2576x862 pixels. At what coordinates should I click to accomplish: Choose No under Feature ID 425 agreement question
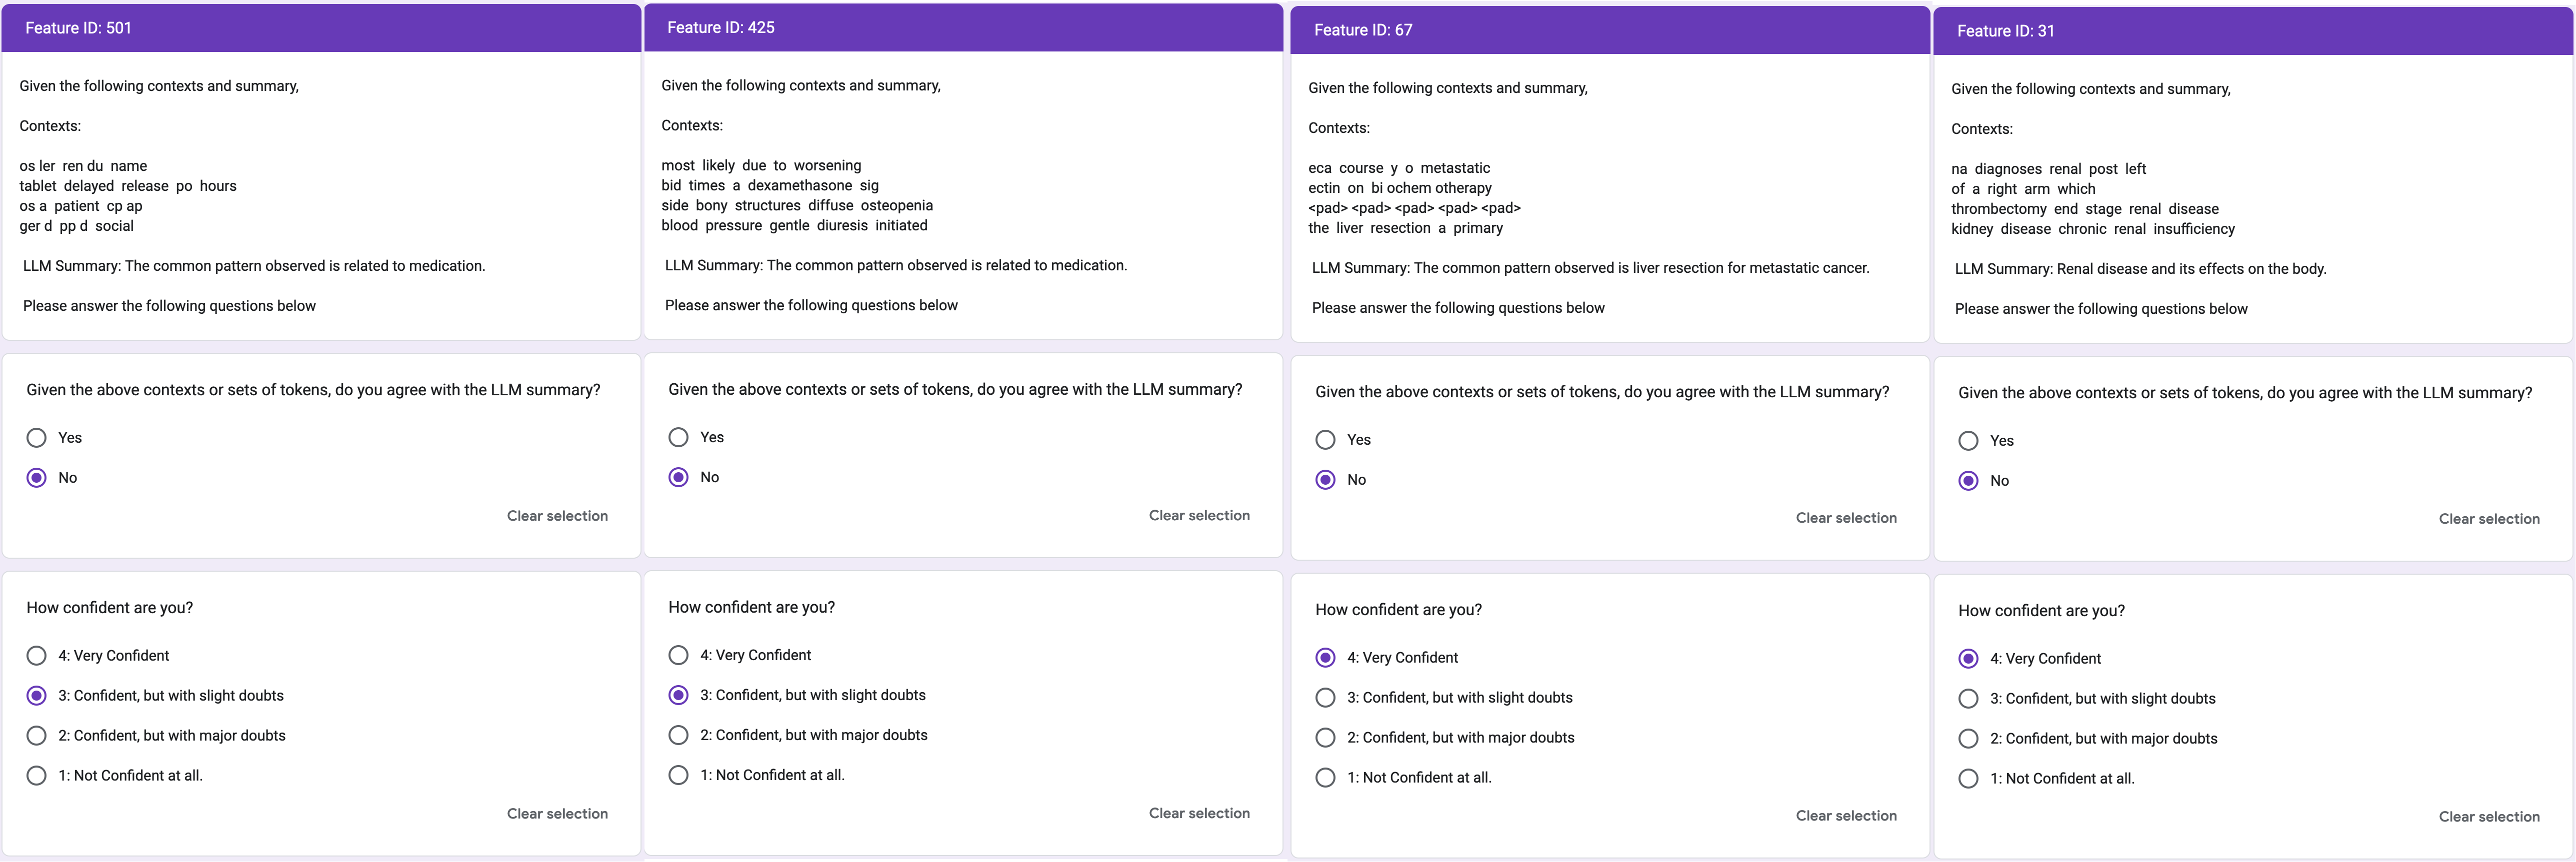tap(679, 478)
